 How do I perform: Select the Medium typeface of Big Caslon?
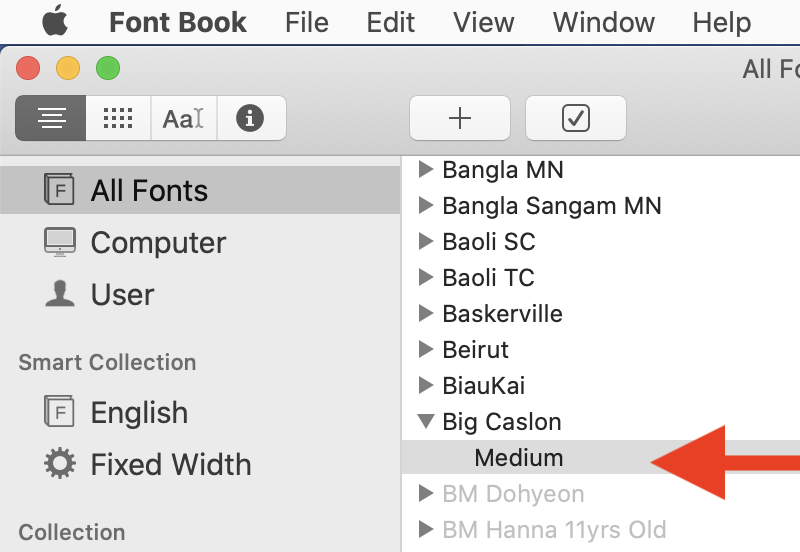coord(519,457)
